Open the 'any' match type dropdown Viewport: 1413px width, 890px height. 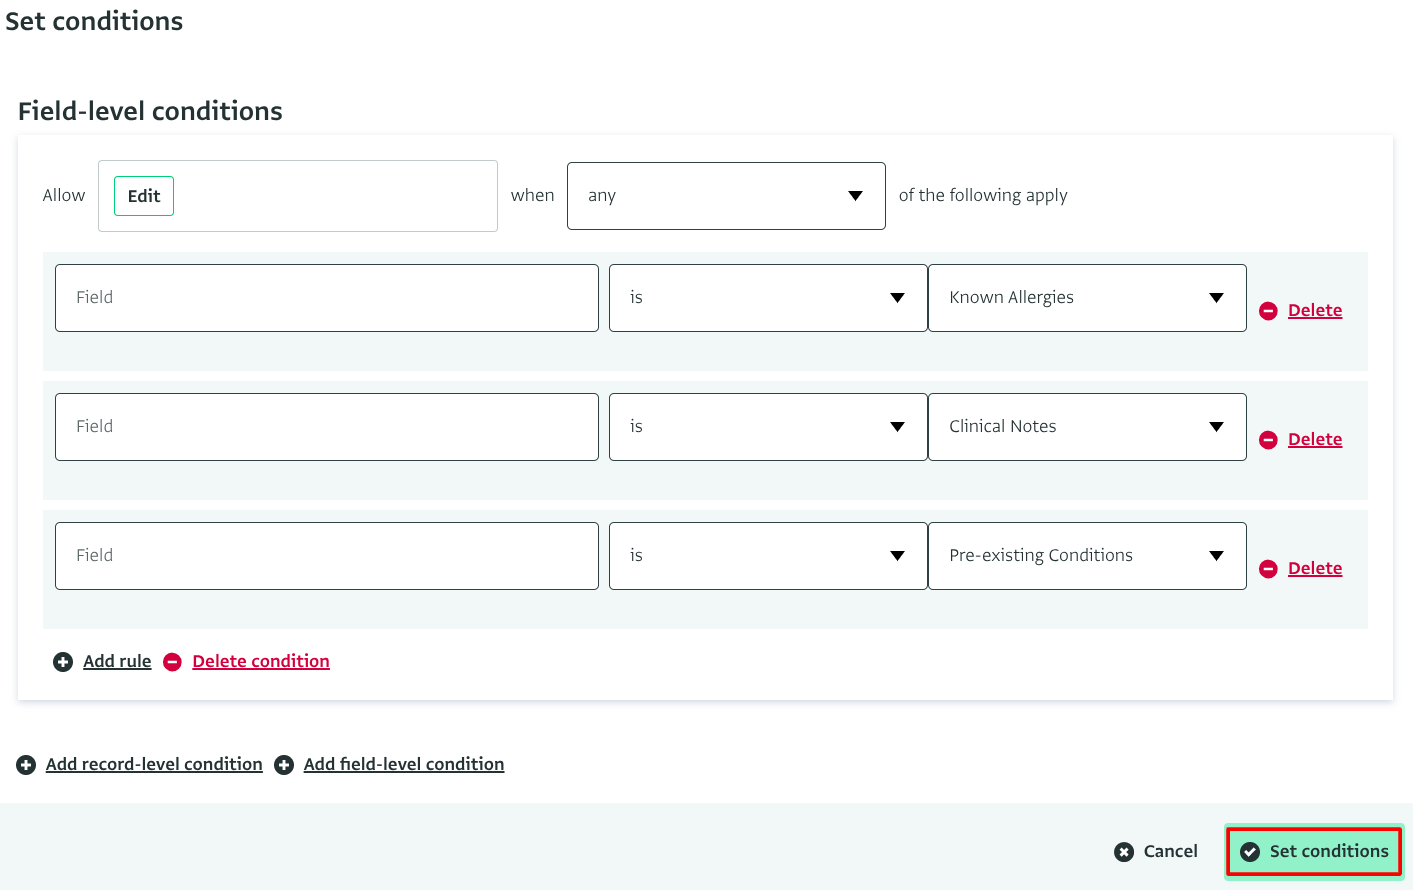click(725, 196)
